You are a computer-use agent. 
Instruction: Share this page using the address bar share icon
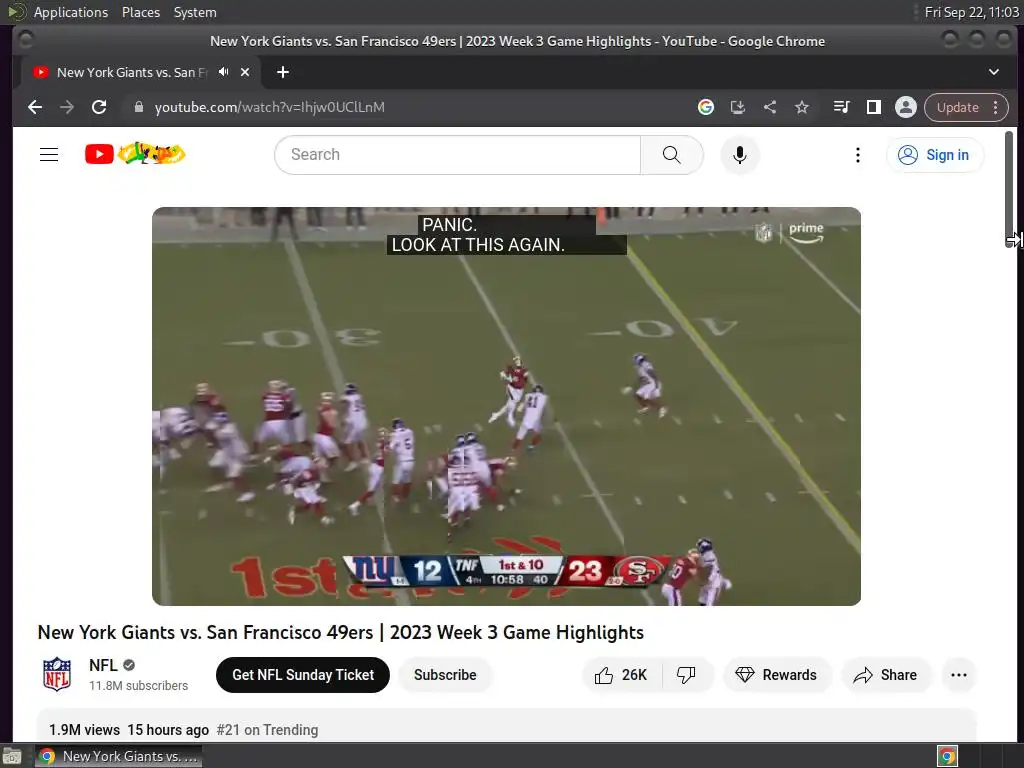pos(770,107)
